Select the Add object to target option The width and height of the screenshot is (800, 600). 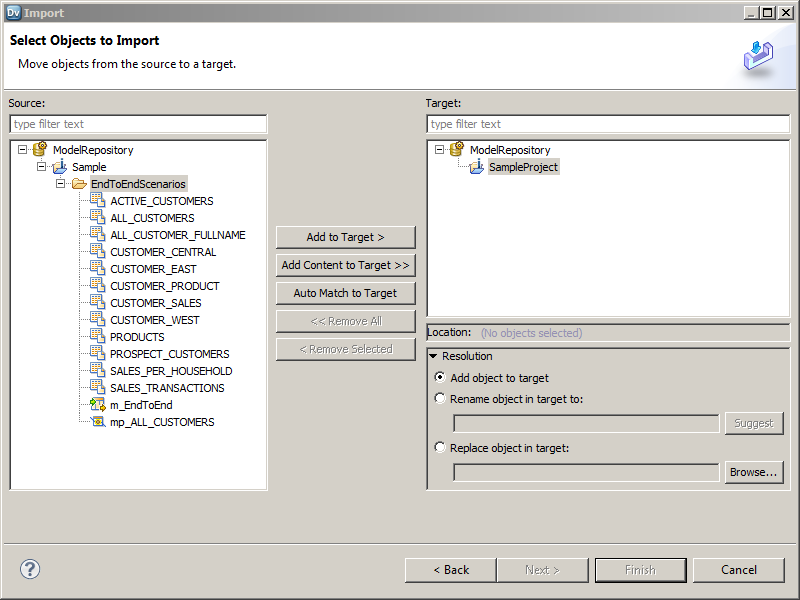pyautogui.click(x=440, y=378)
